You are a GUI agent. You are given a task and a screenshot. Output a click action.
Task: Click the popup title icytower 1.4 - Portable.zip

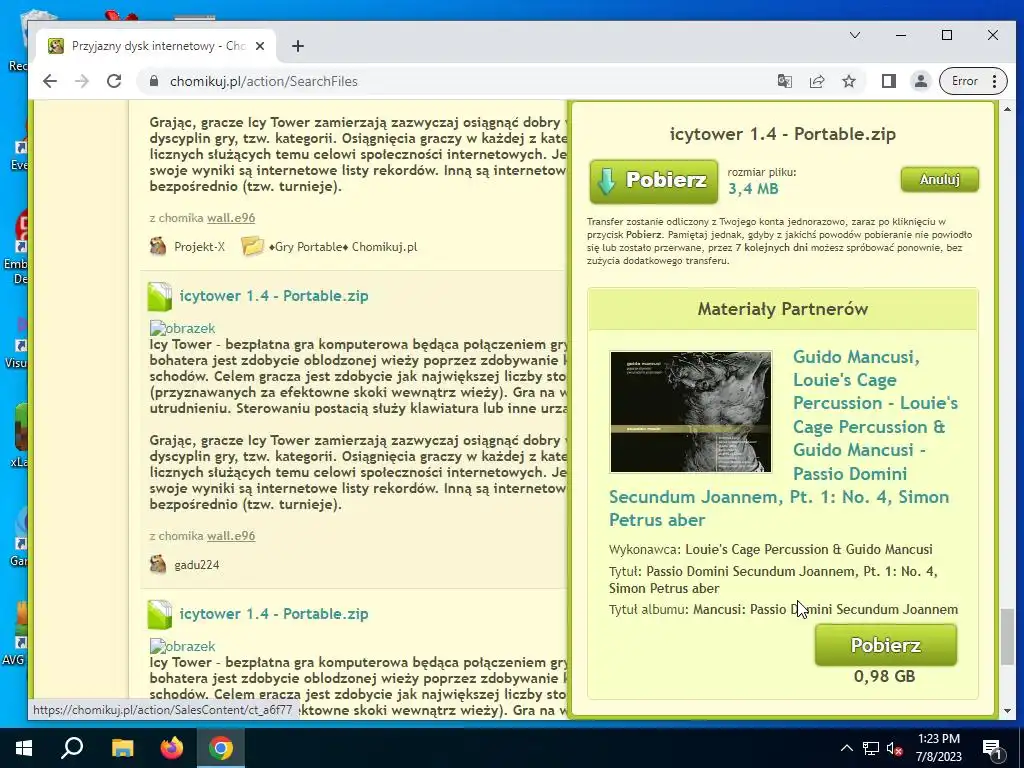click(x=782, y=134)
